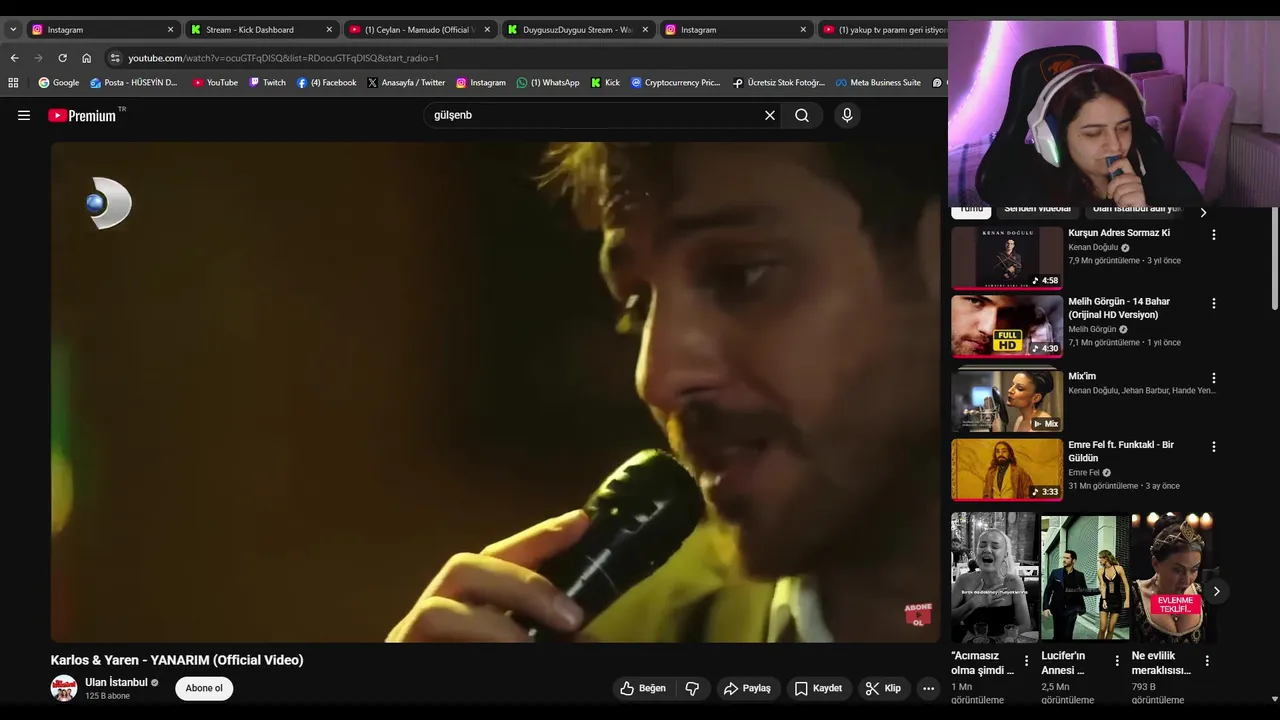Switch to yakup tv paramı geri tab

click(x=883, y=30)
